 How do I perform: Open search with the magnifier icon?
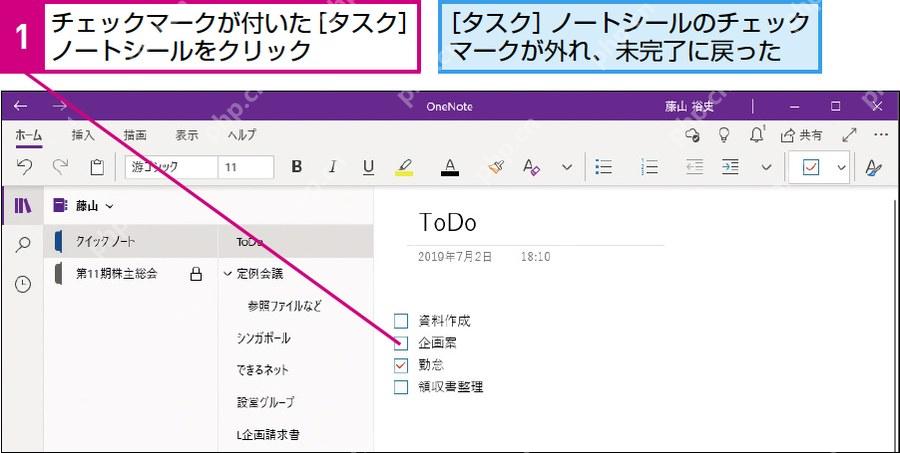(23, 245)
